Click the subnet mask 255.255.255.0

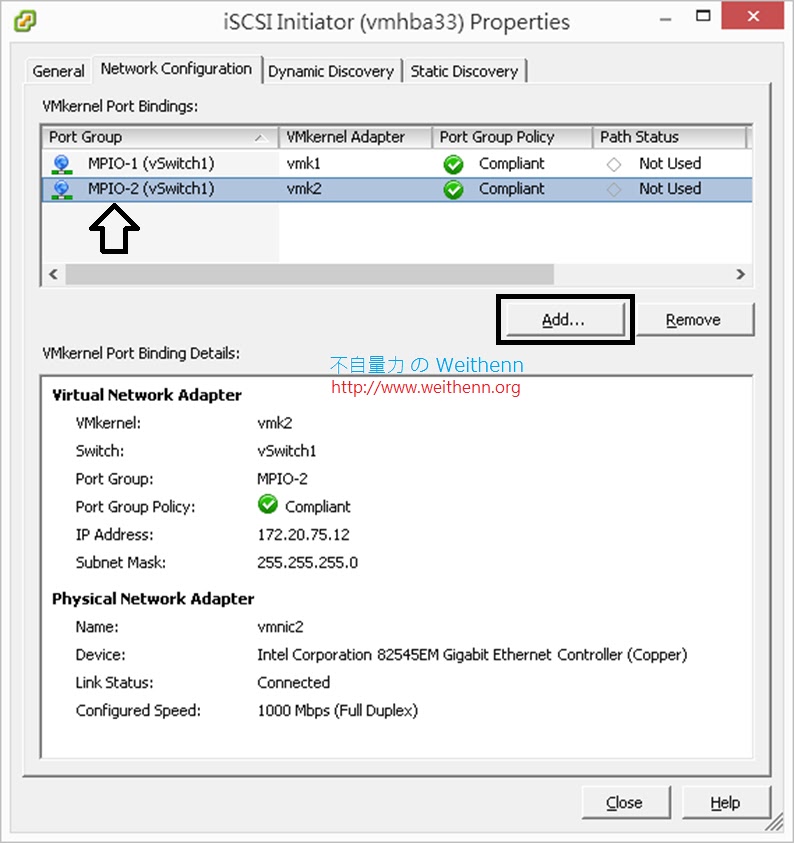click(x=307, y=562)
